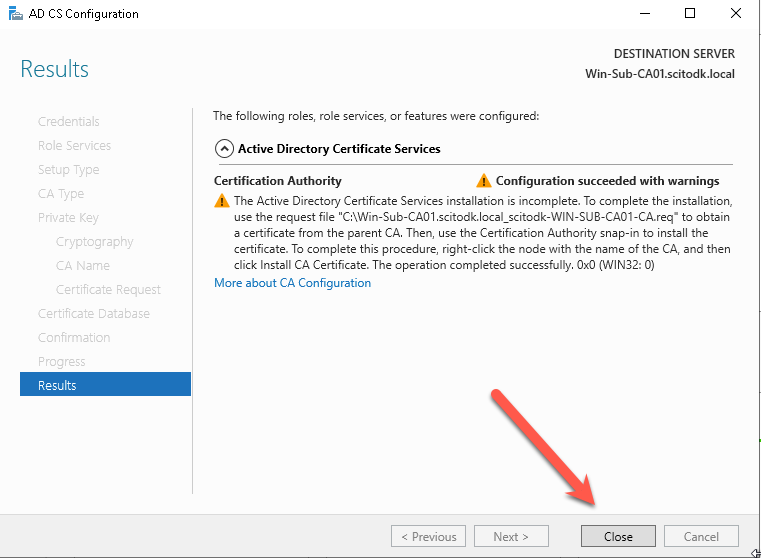Image resolution: width=761 pixels, height=558 pixels.
Task: Select the Certificate Database step
Action: click(x=94, y=313)
